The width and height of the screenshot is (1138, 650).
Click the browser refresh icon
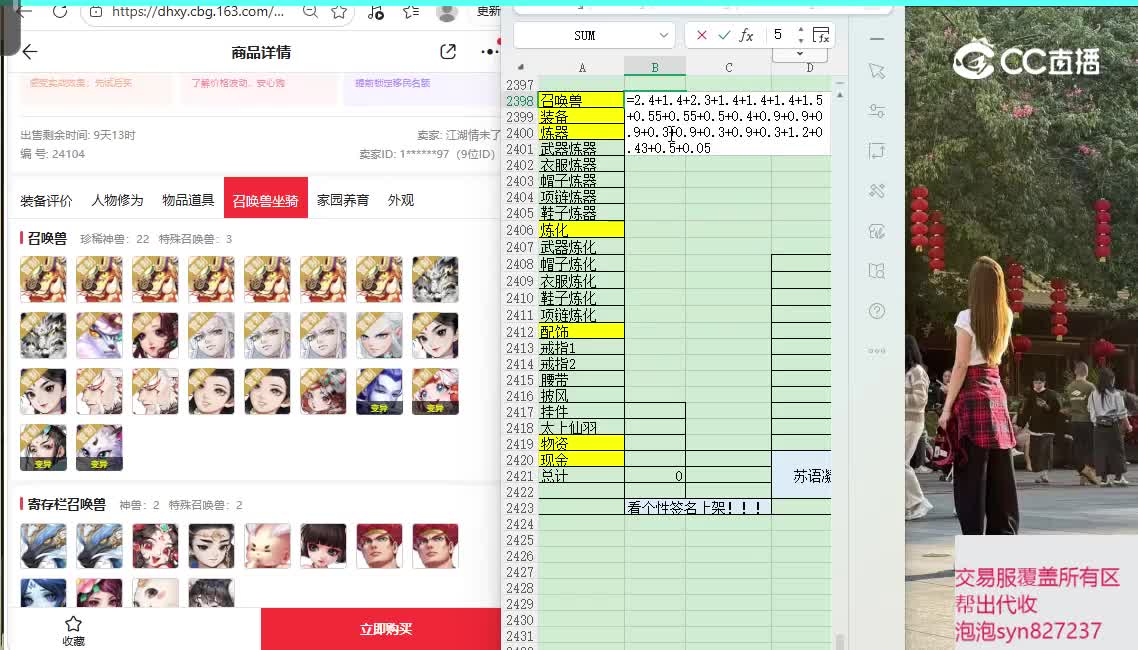coord(60,12)
